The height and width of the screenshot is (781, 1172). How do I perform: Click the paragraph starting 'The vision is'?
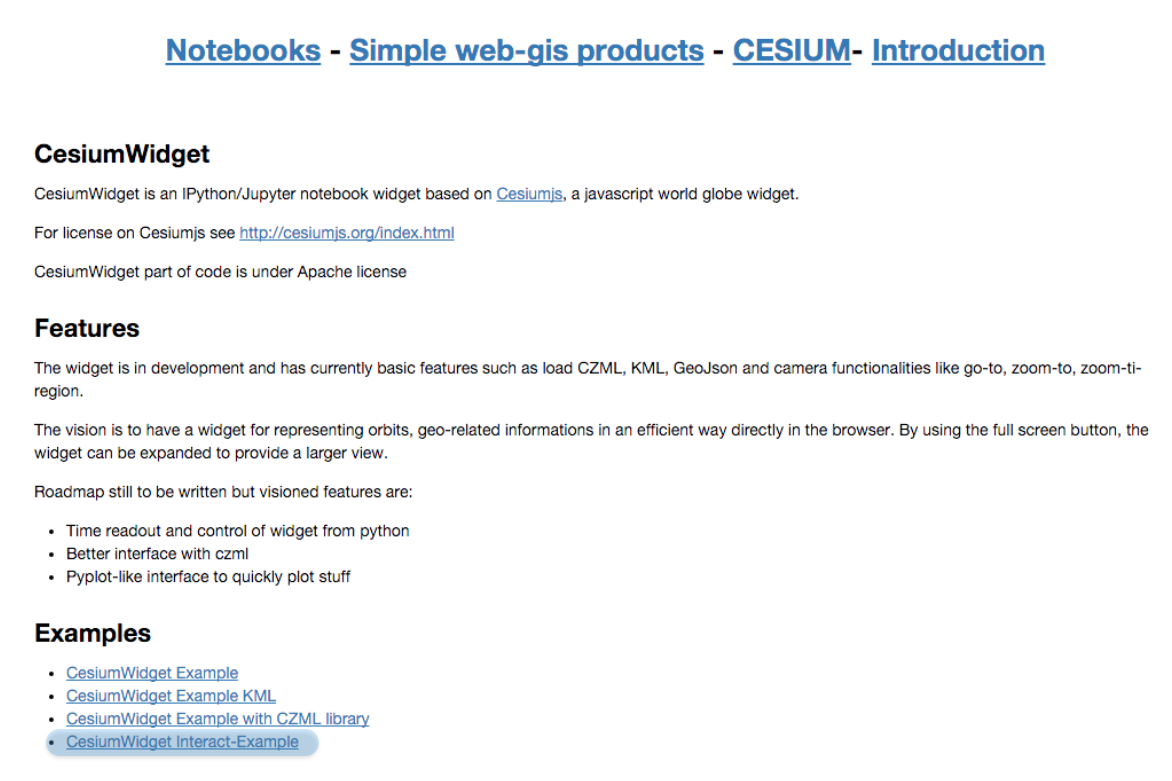click(x=591, y=442)
